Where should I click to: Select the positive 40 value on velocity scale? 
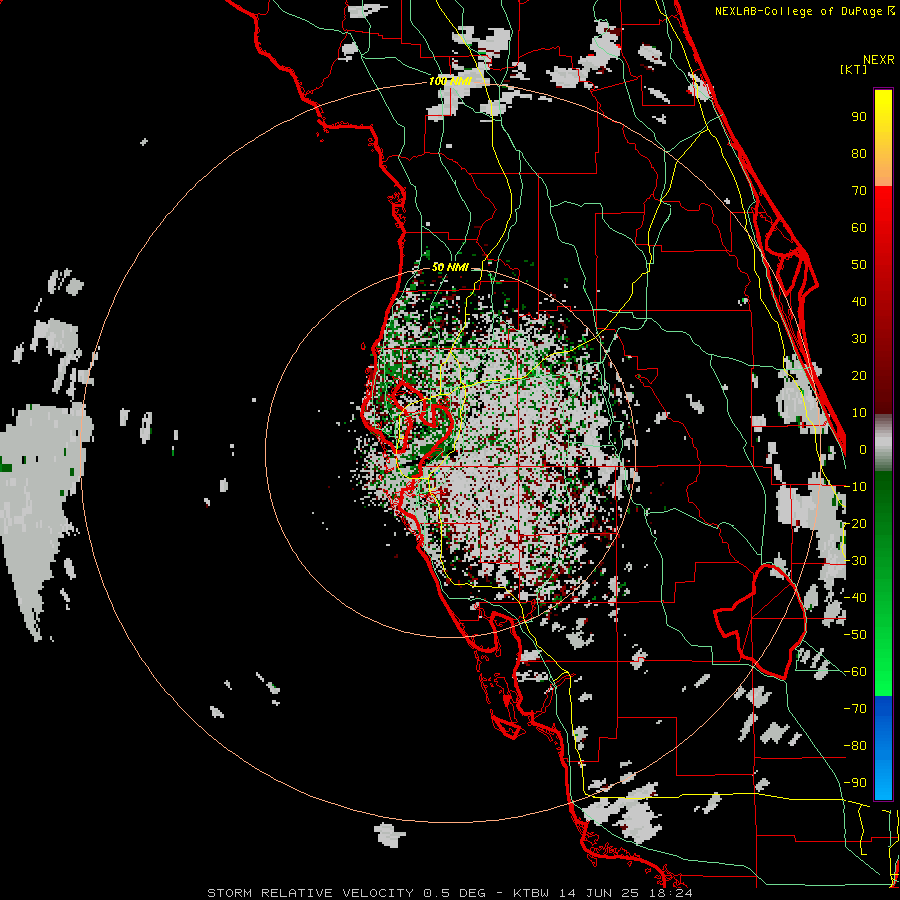[859, 301]
